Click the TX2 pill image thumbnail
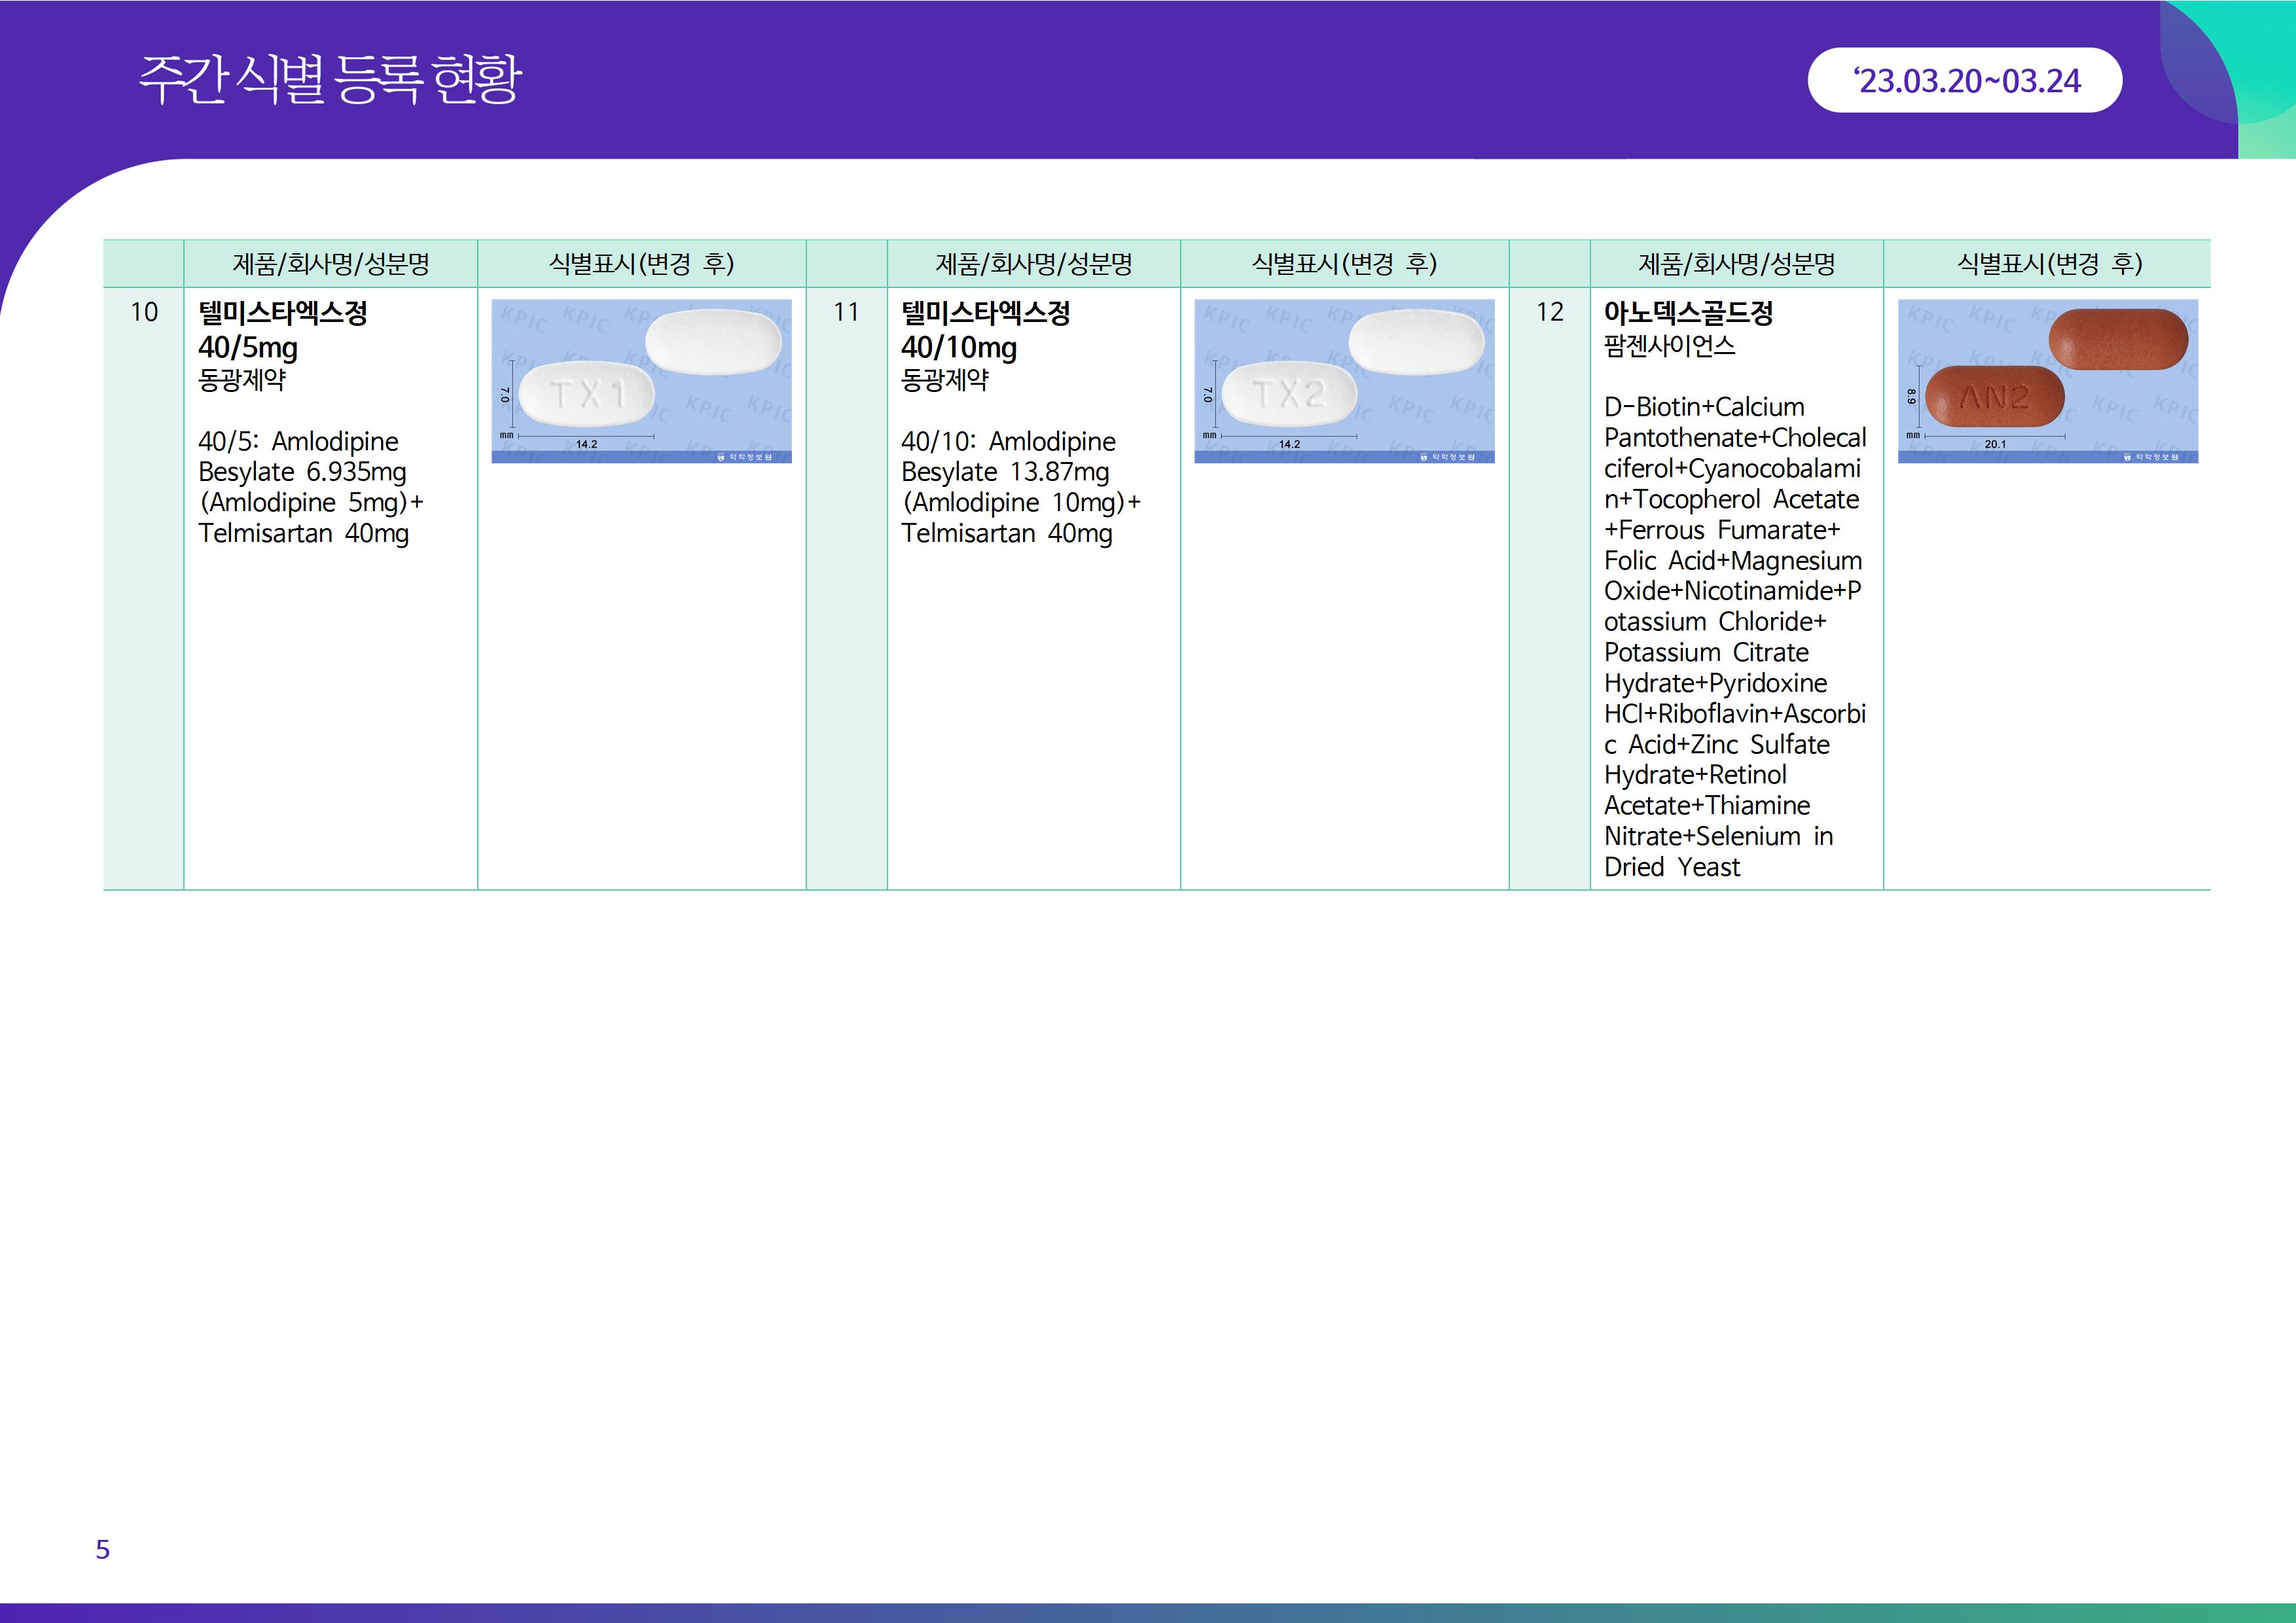The image size is (2296, 1623). tap(1344, 381)
